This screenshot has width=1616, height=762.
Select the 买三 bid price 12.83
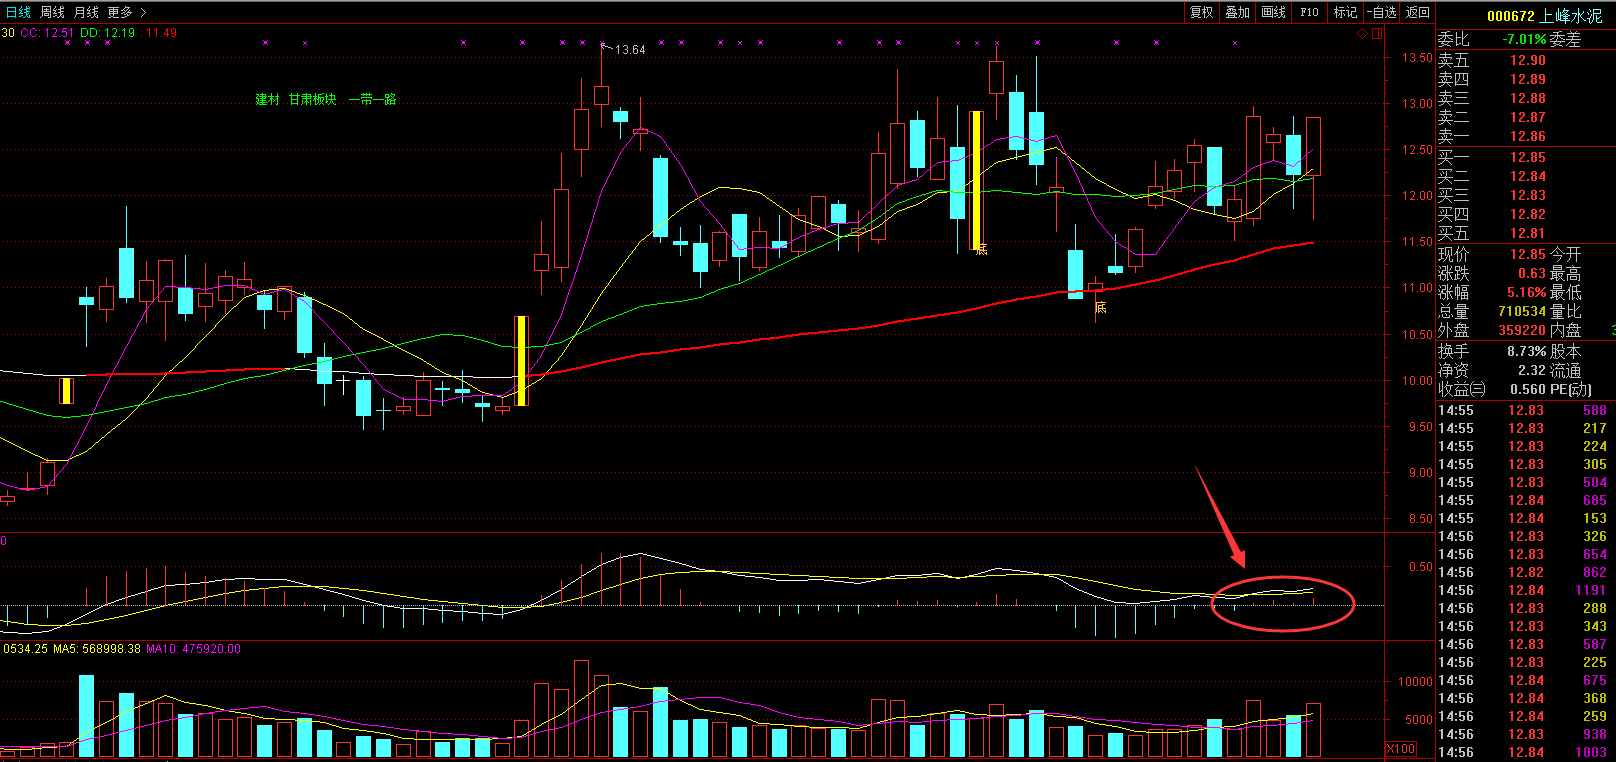(x=1527, y=195)
